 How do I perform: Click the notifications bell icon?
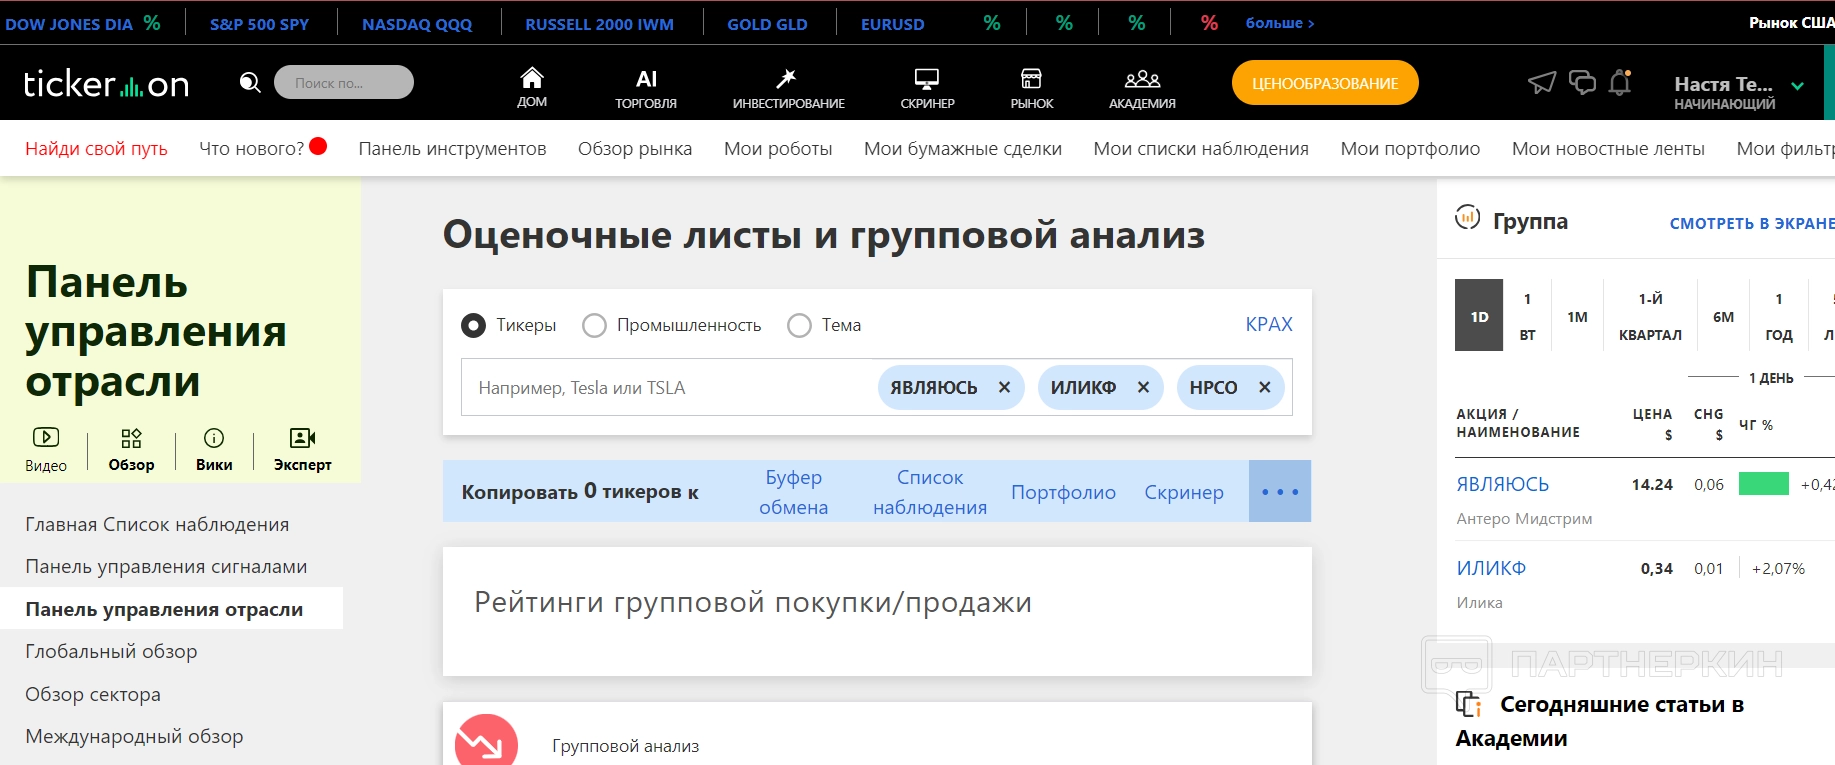(x=1620, y=83)
